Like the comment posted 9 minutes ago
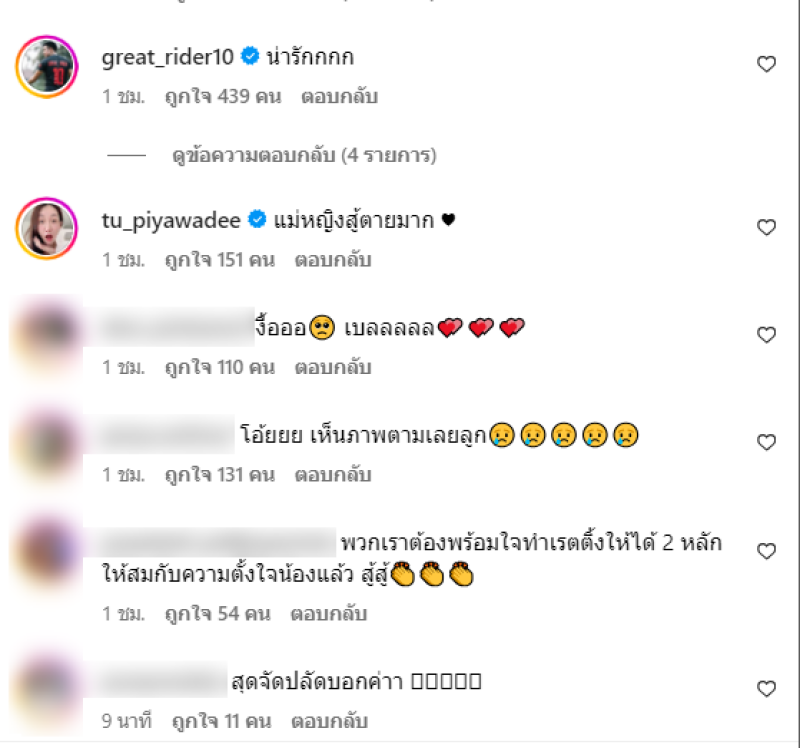This screenshot has height=748, width=800. [x=766, y=689]
